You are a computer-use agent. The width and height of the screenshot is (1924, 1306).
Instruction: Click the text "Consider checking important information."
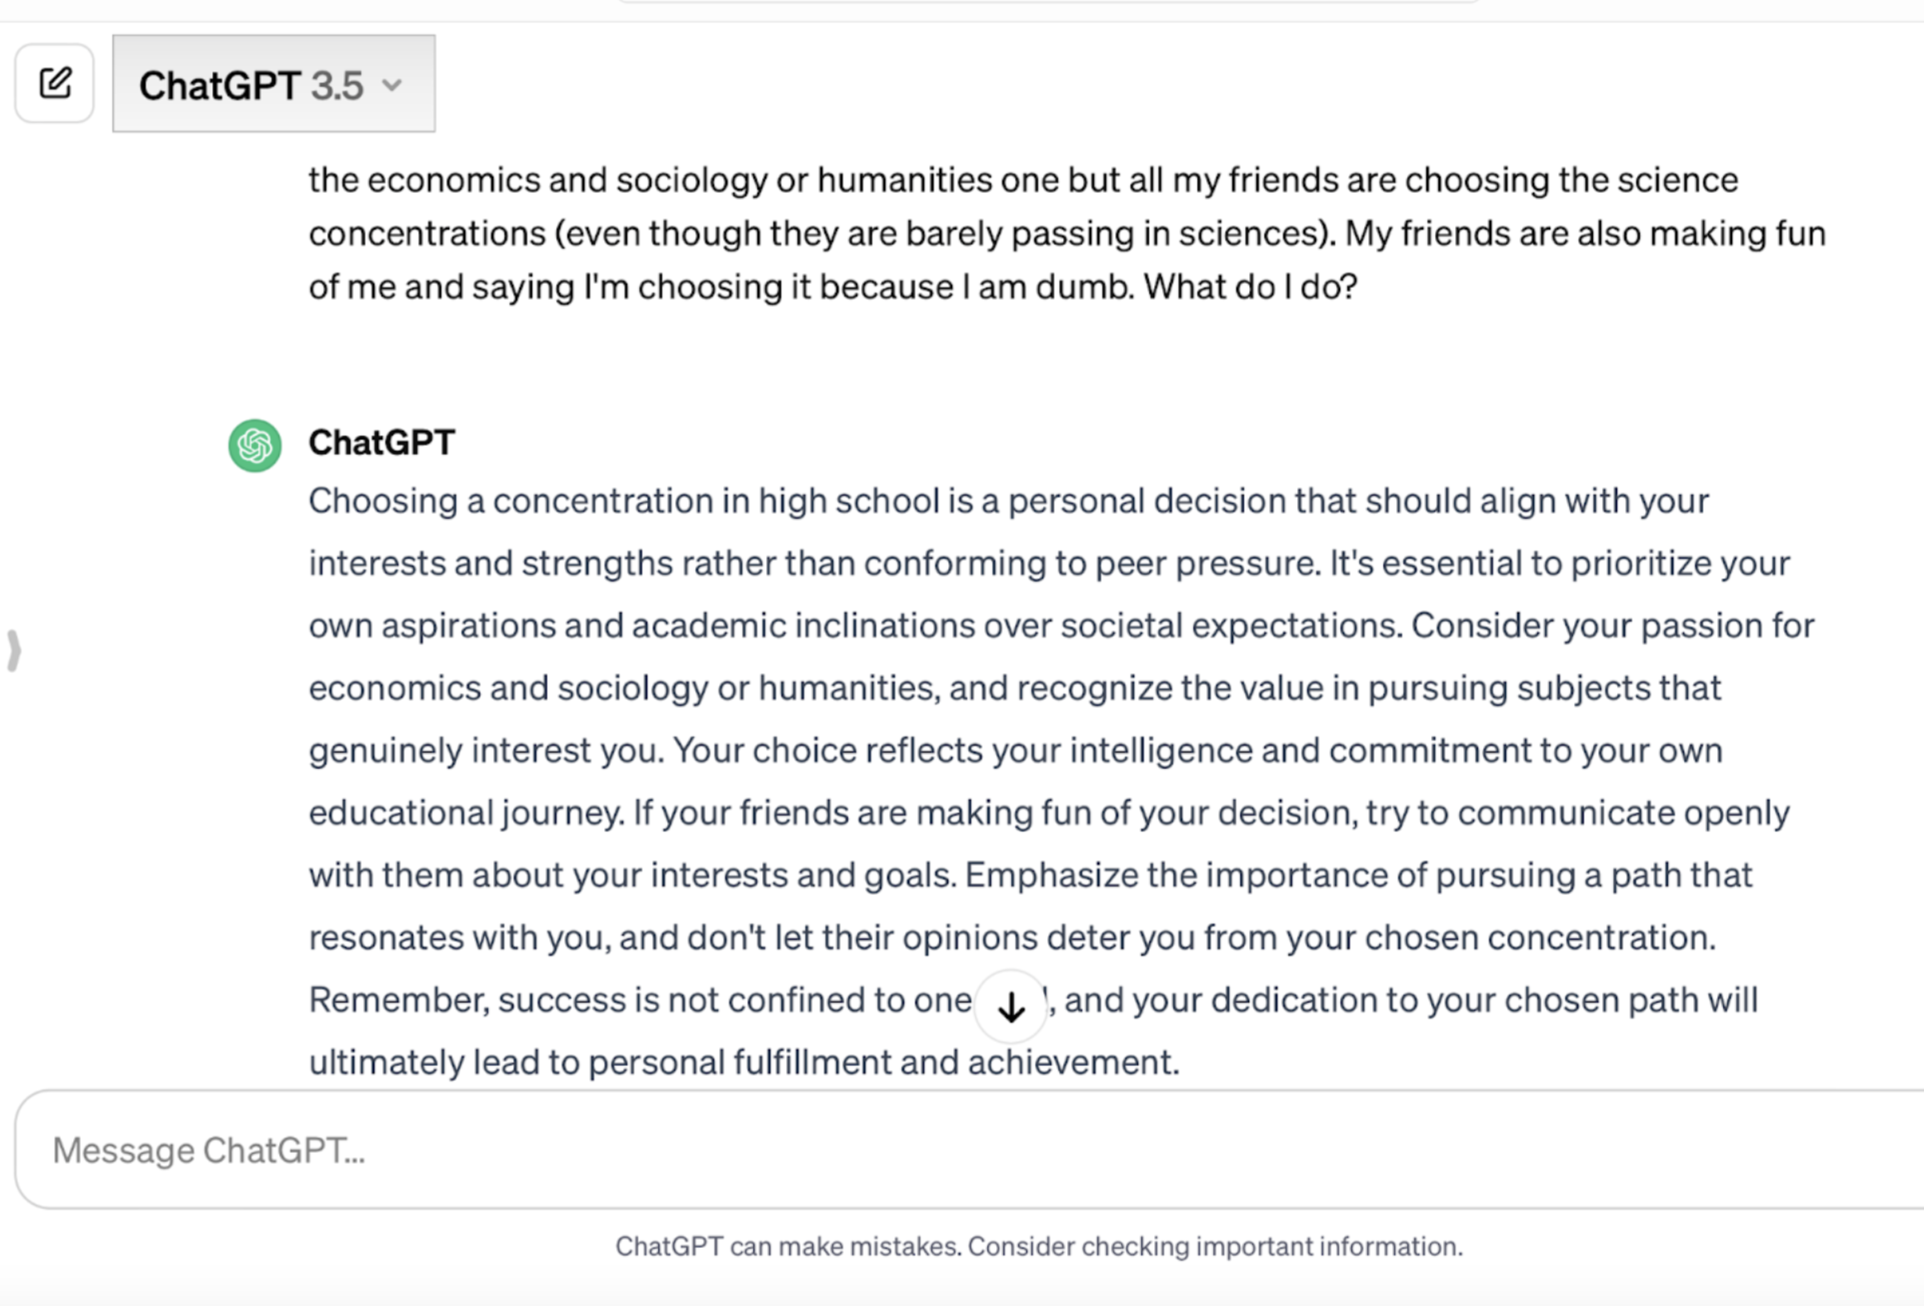click(x=1214, y=1246)
